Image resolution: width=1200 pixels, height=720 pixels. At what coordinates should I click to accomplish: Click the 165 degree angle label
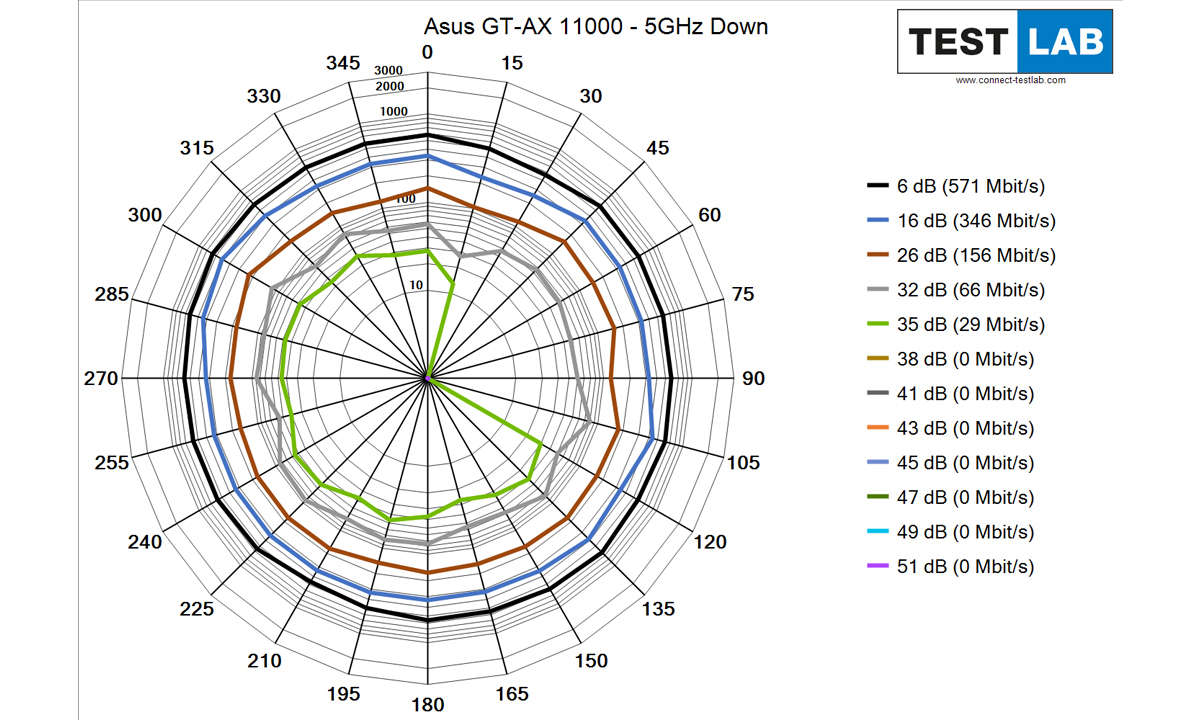[x=512, y=694]
